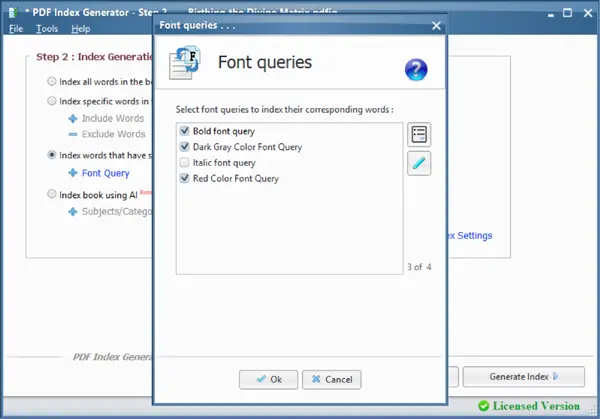
Task: Click the minus icon beside Exclude Words
Action: point(73,134)
